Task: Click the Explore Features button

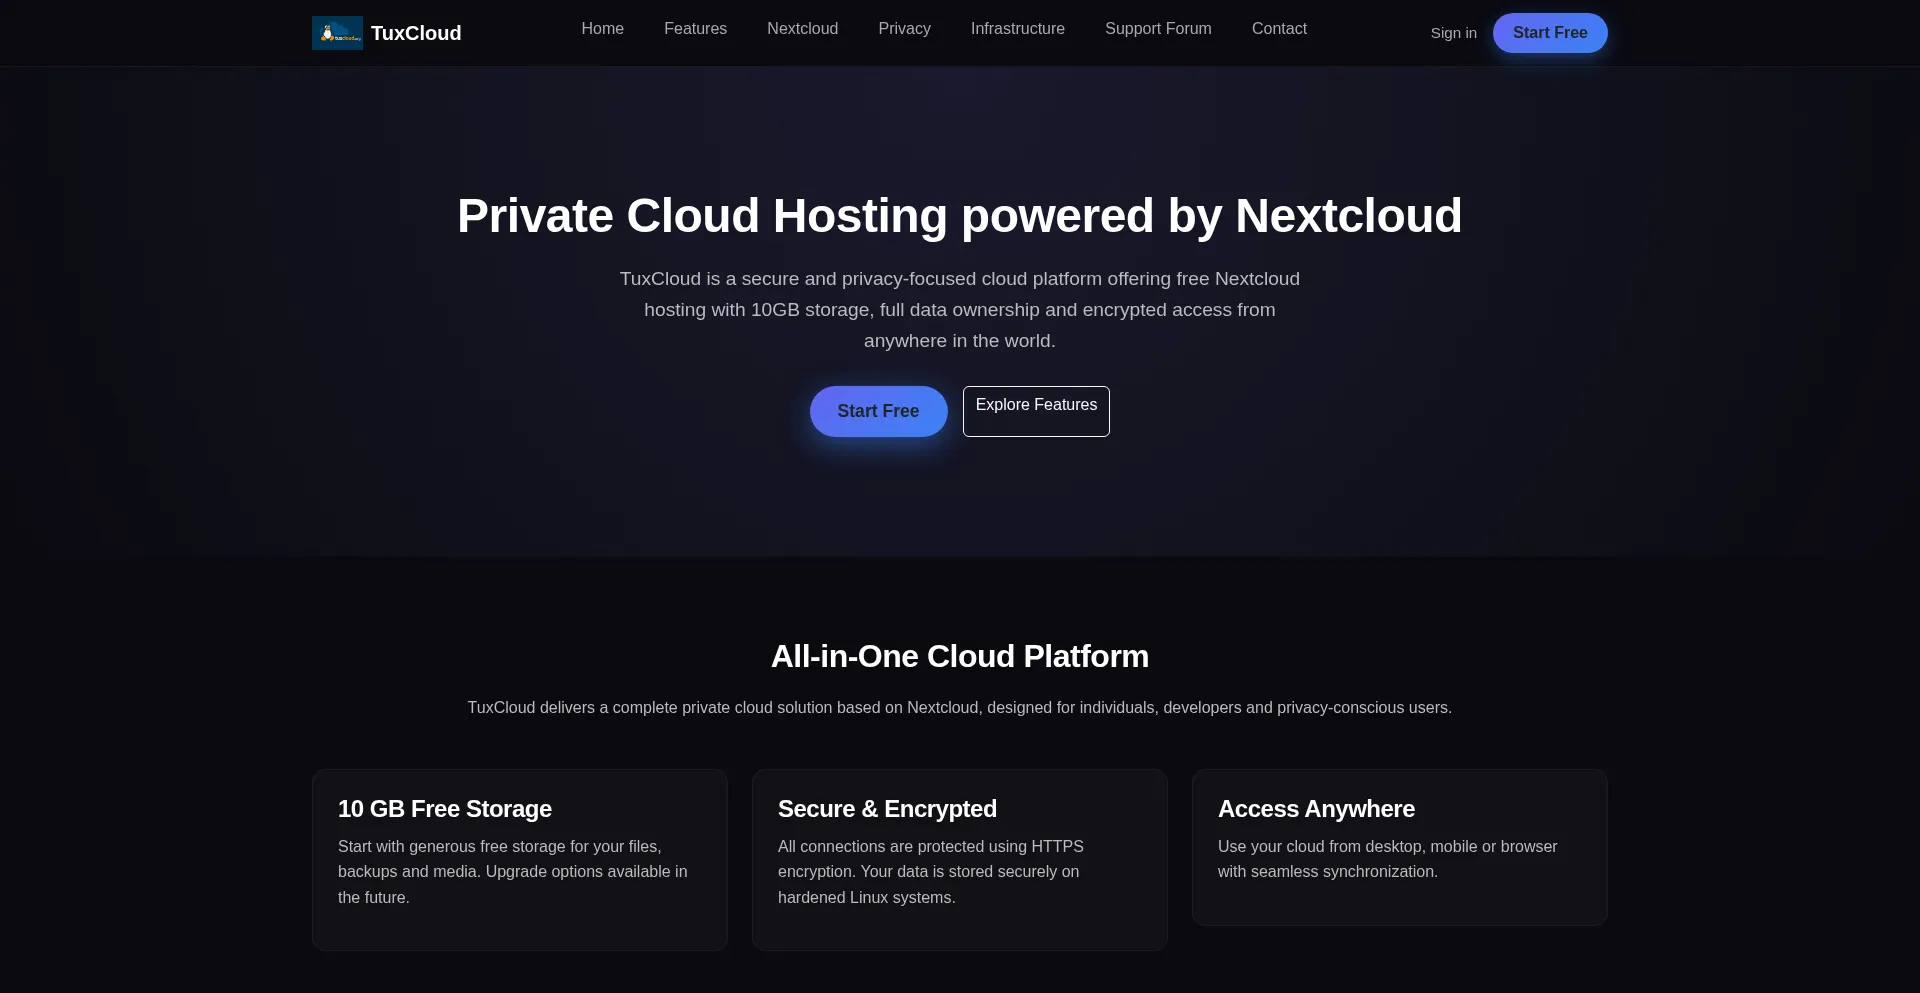Action: click(x=1036, y=411)
